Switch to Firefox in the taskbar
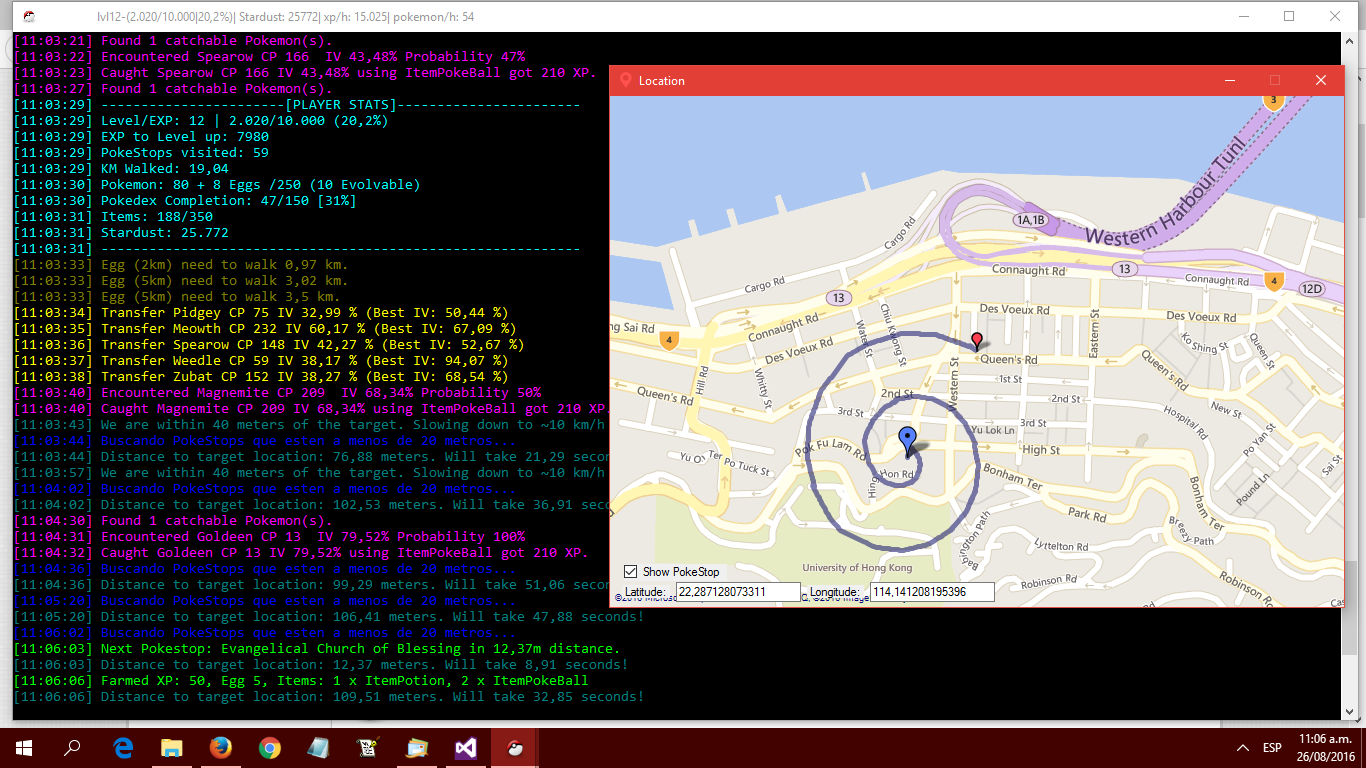The width and height of the screenshot is (1366, 768). point(221,747)
